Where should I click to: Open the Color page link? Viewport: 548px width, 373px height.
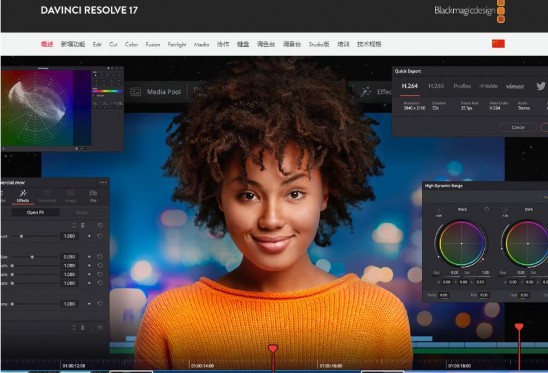pos(131,44)
